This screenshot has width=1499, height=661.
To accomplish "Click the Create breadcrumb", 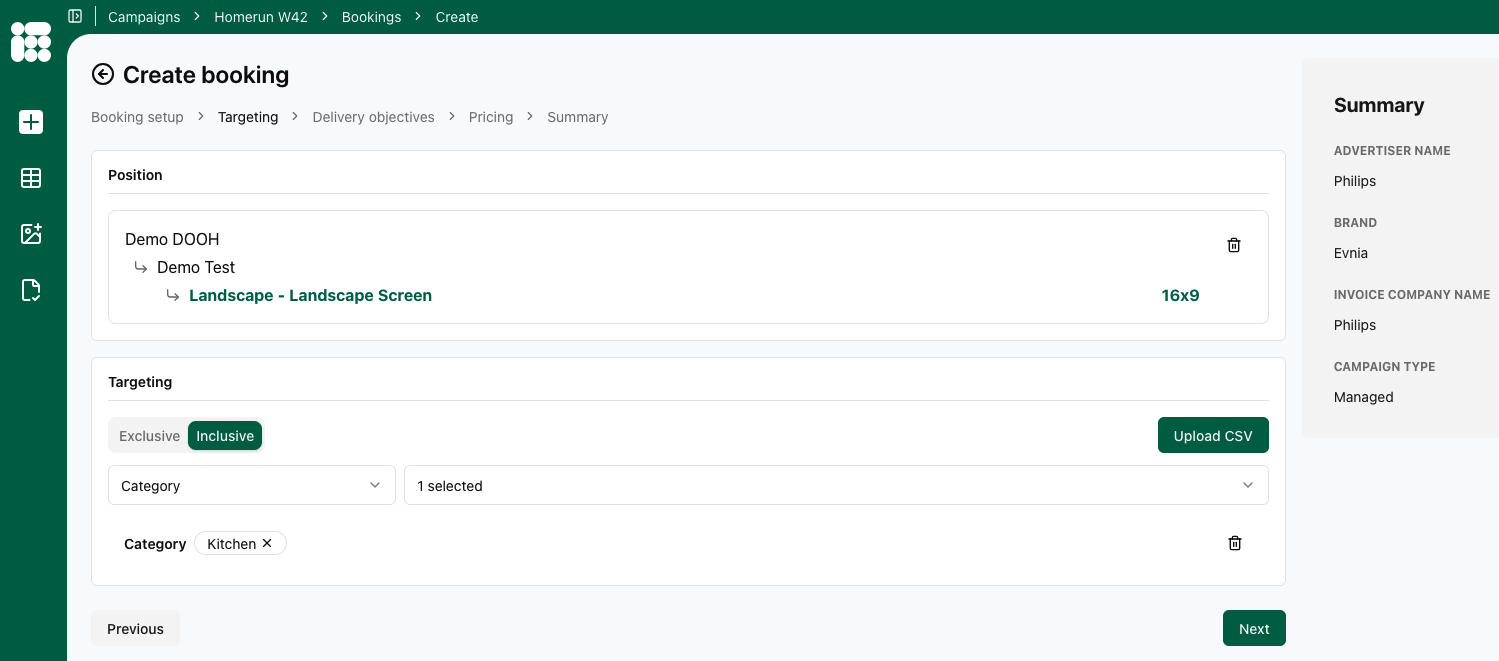I will tap(457, 17).
